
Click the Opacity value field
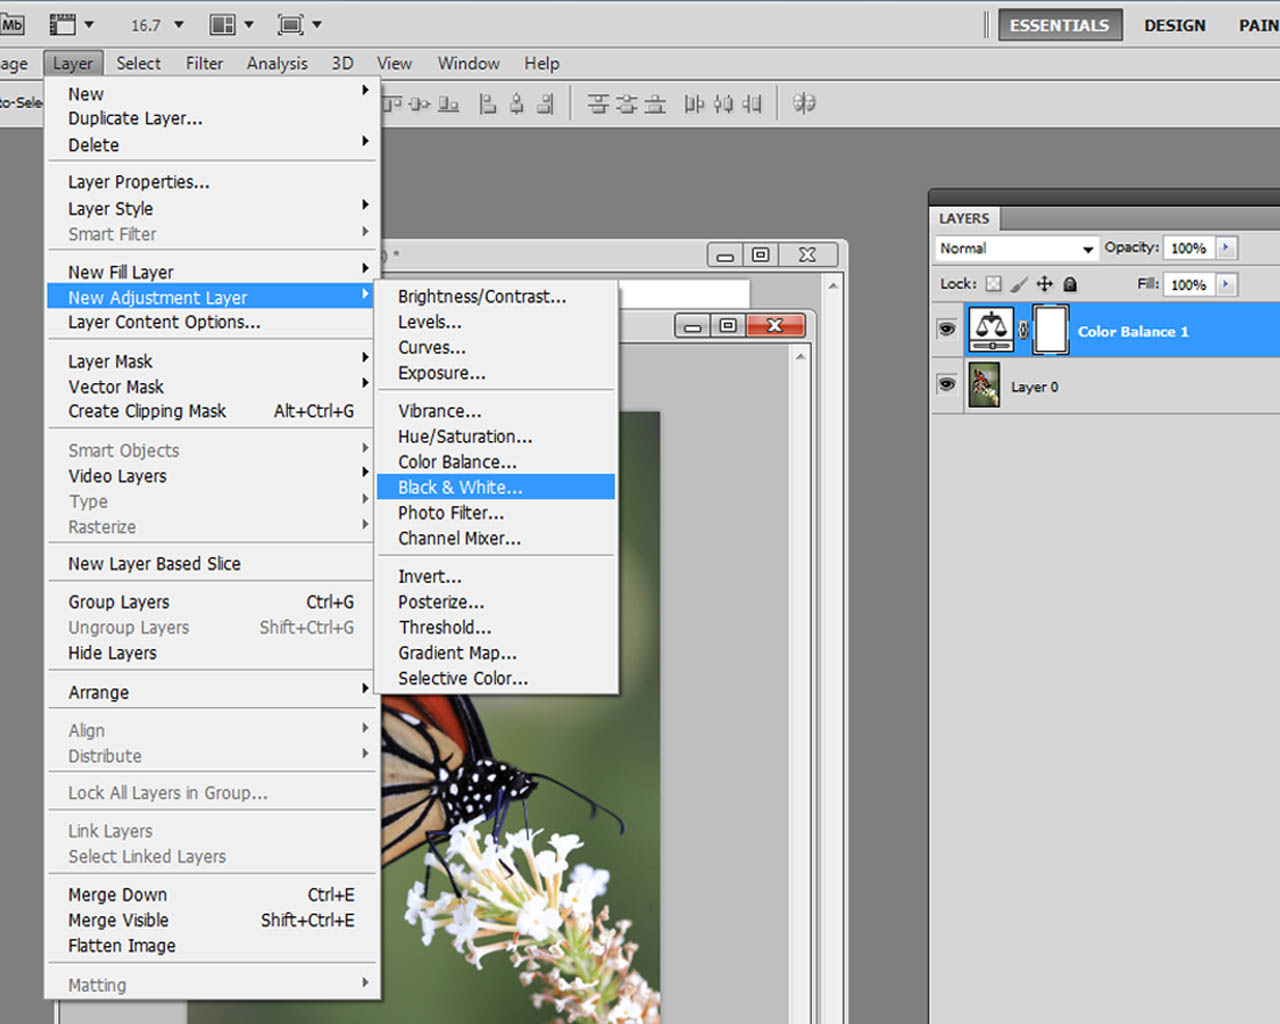pos(1189,248)
